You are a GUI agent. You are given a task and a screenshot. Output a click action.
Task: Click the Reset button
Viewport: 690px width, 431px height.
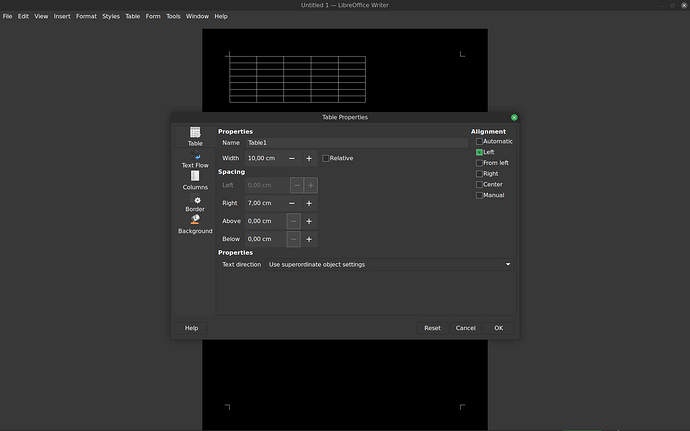[x=432, y=328]
